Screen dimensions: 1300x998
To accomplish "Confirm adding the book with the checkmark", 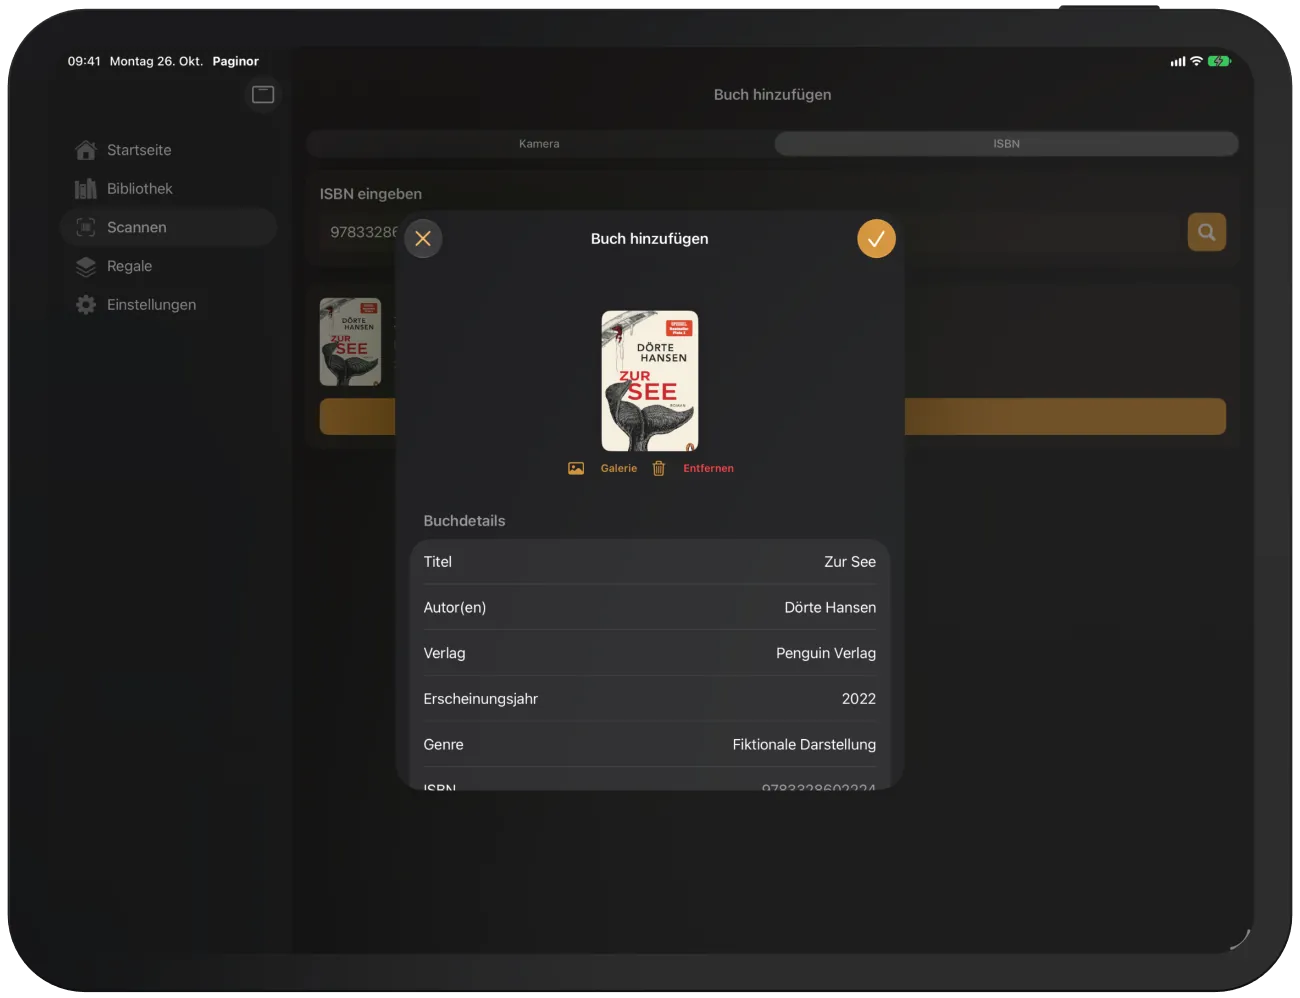I will [876, 239].
